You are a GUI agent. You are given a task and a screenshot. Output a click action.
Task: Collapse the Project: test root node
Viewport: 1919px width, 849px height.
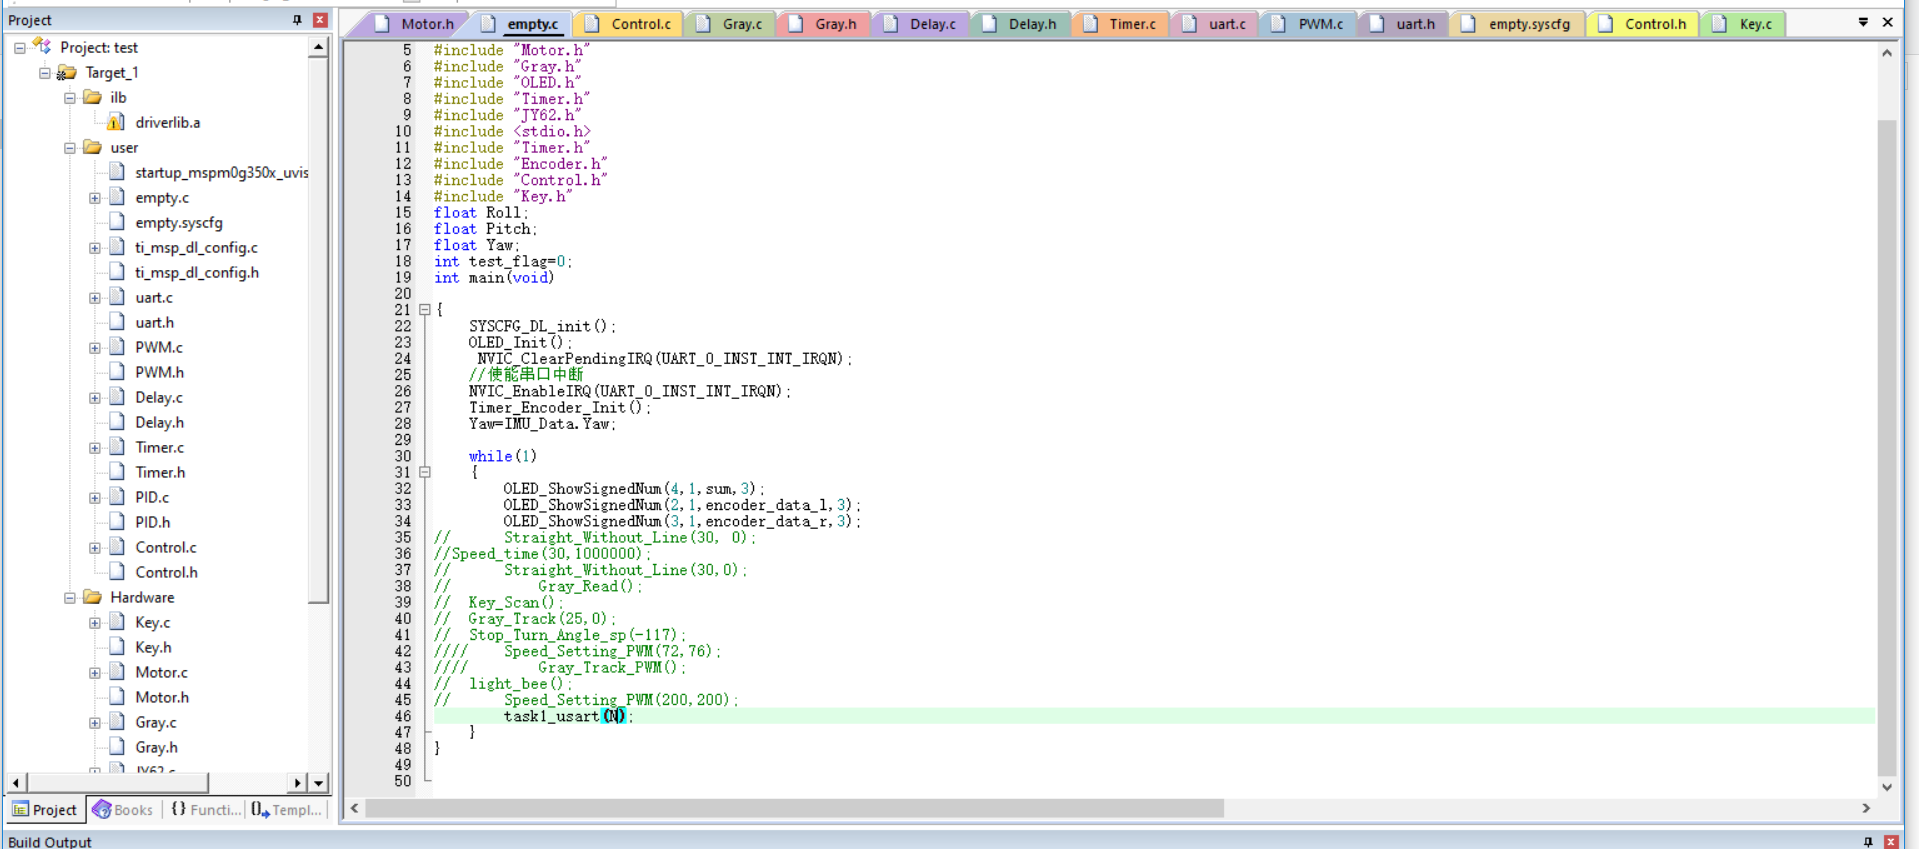(x=20, y=47)
